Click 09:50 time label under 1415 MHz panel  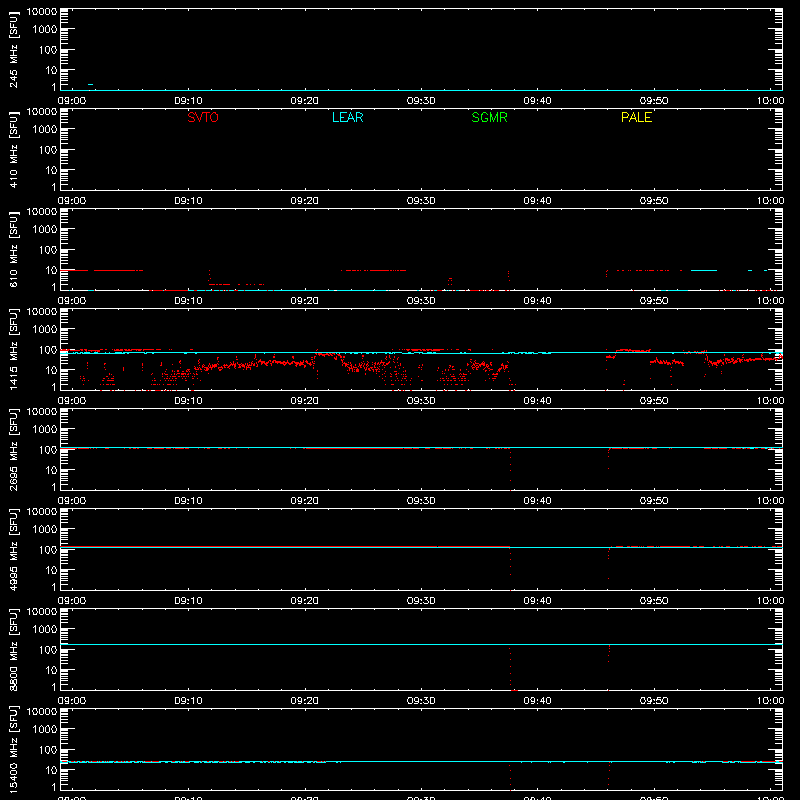(654, 401)
